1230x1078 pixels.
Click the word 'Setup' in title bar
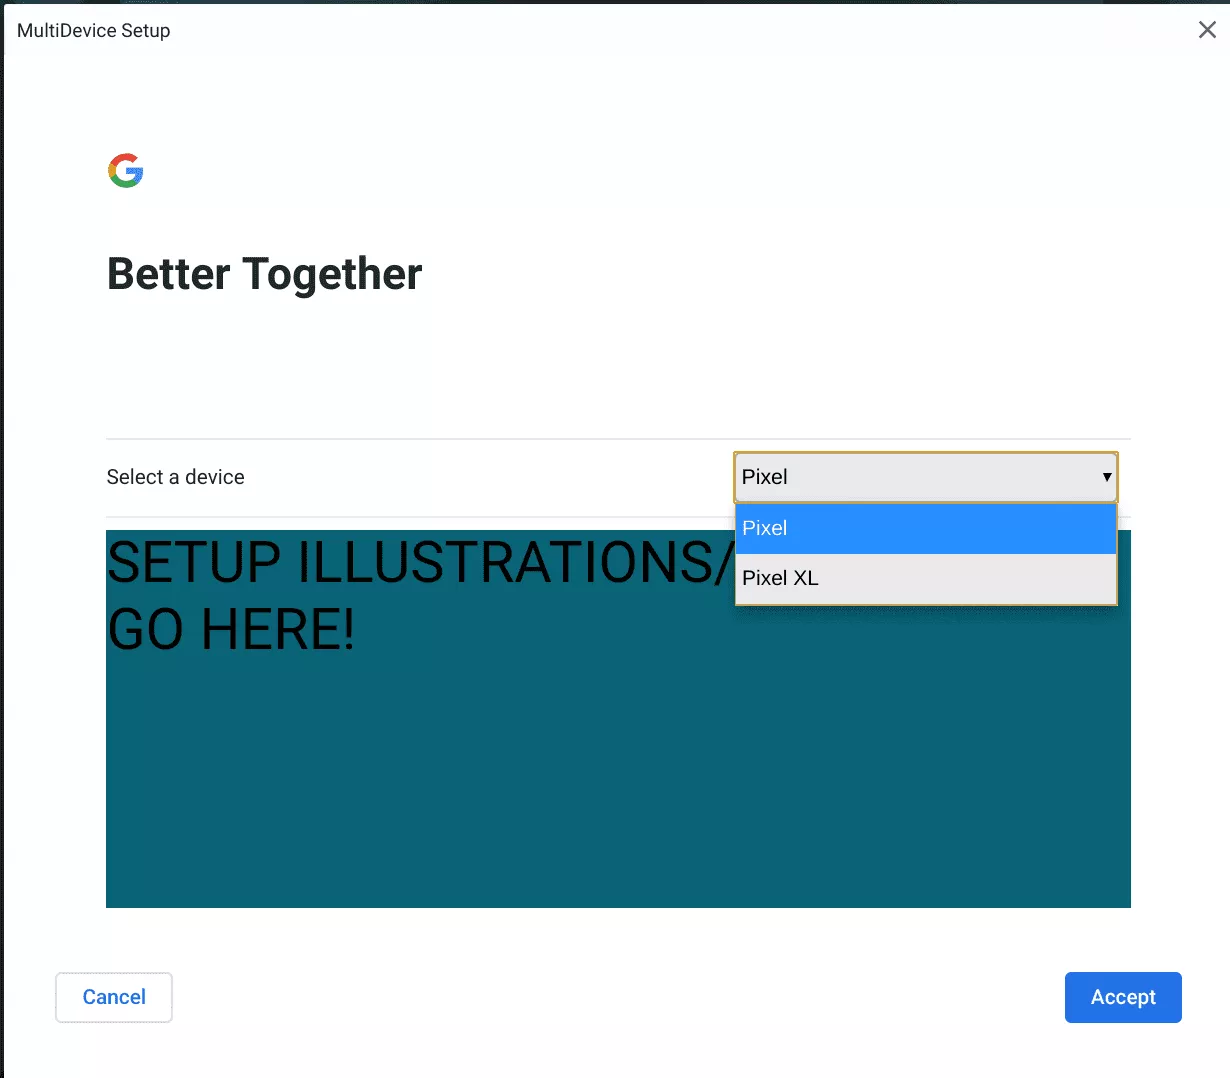(146, 30)
